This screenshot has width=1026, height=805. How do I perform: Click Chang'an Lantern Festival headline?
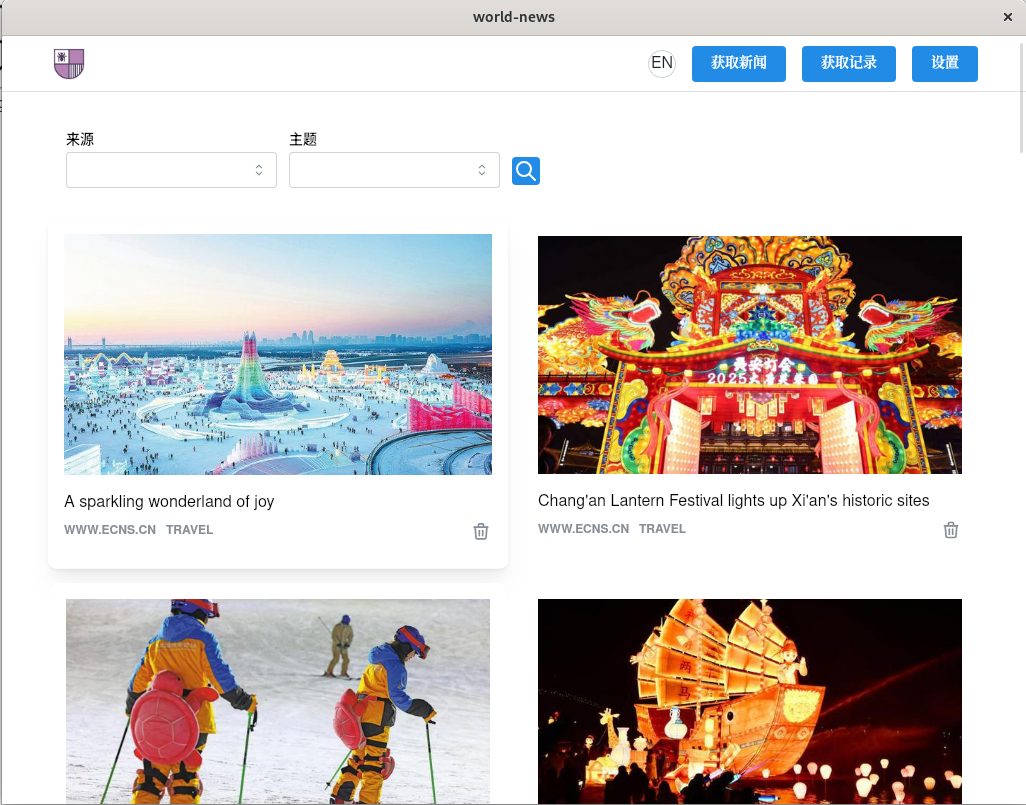pyautogui.click(x=734, y=501)
